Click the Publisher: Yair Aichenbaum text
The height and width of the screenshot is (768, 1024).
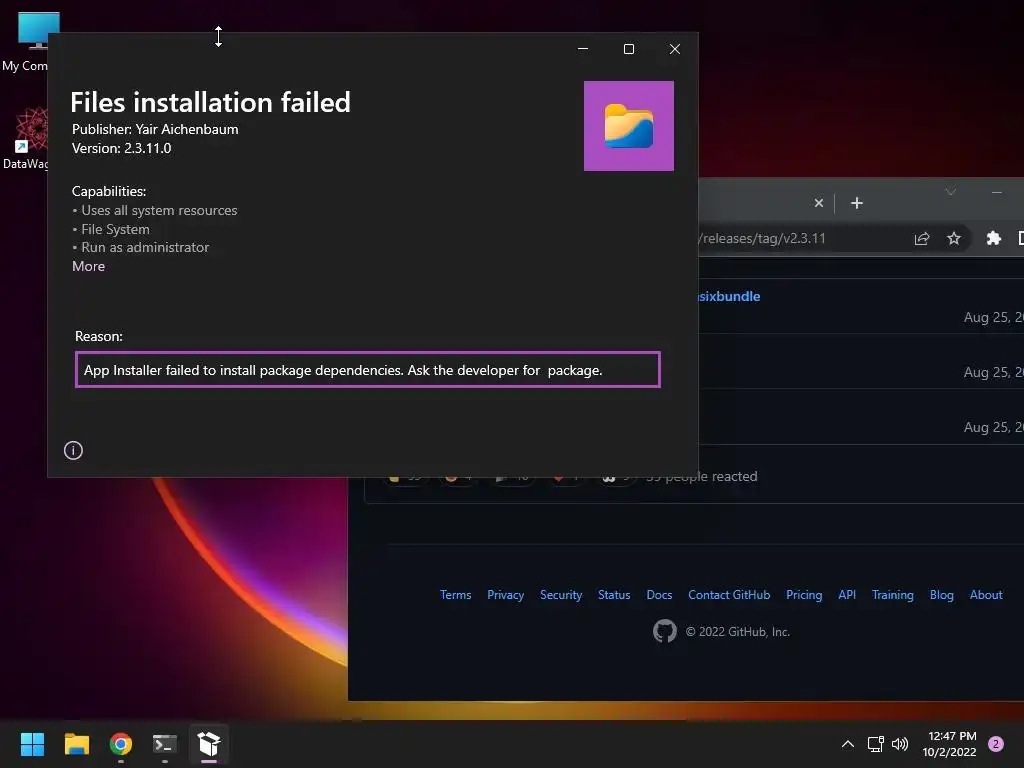(x=155, y=129)
